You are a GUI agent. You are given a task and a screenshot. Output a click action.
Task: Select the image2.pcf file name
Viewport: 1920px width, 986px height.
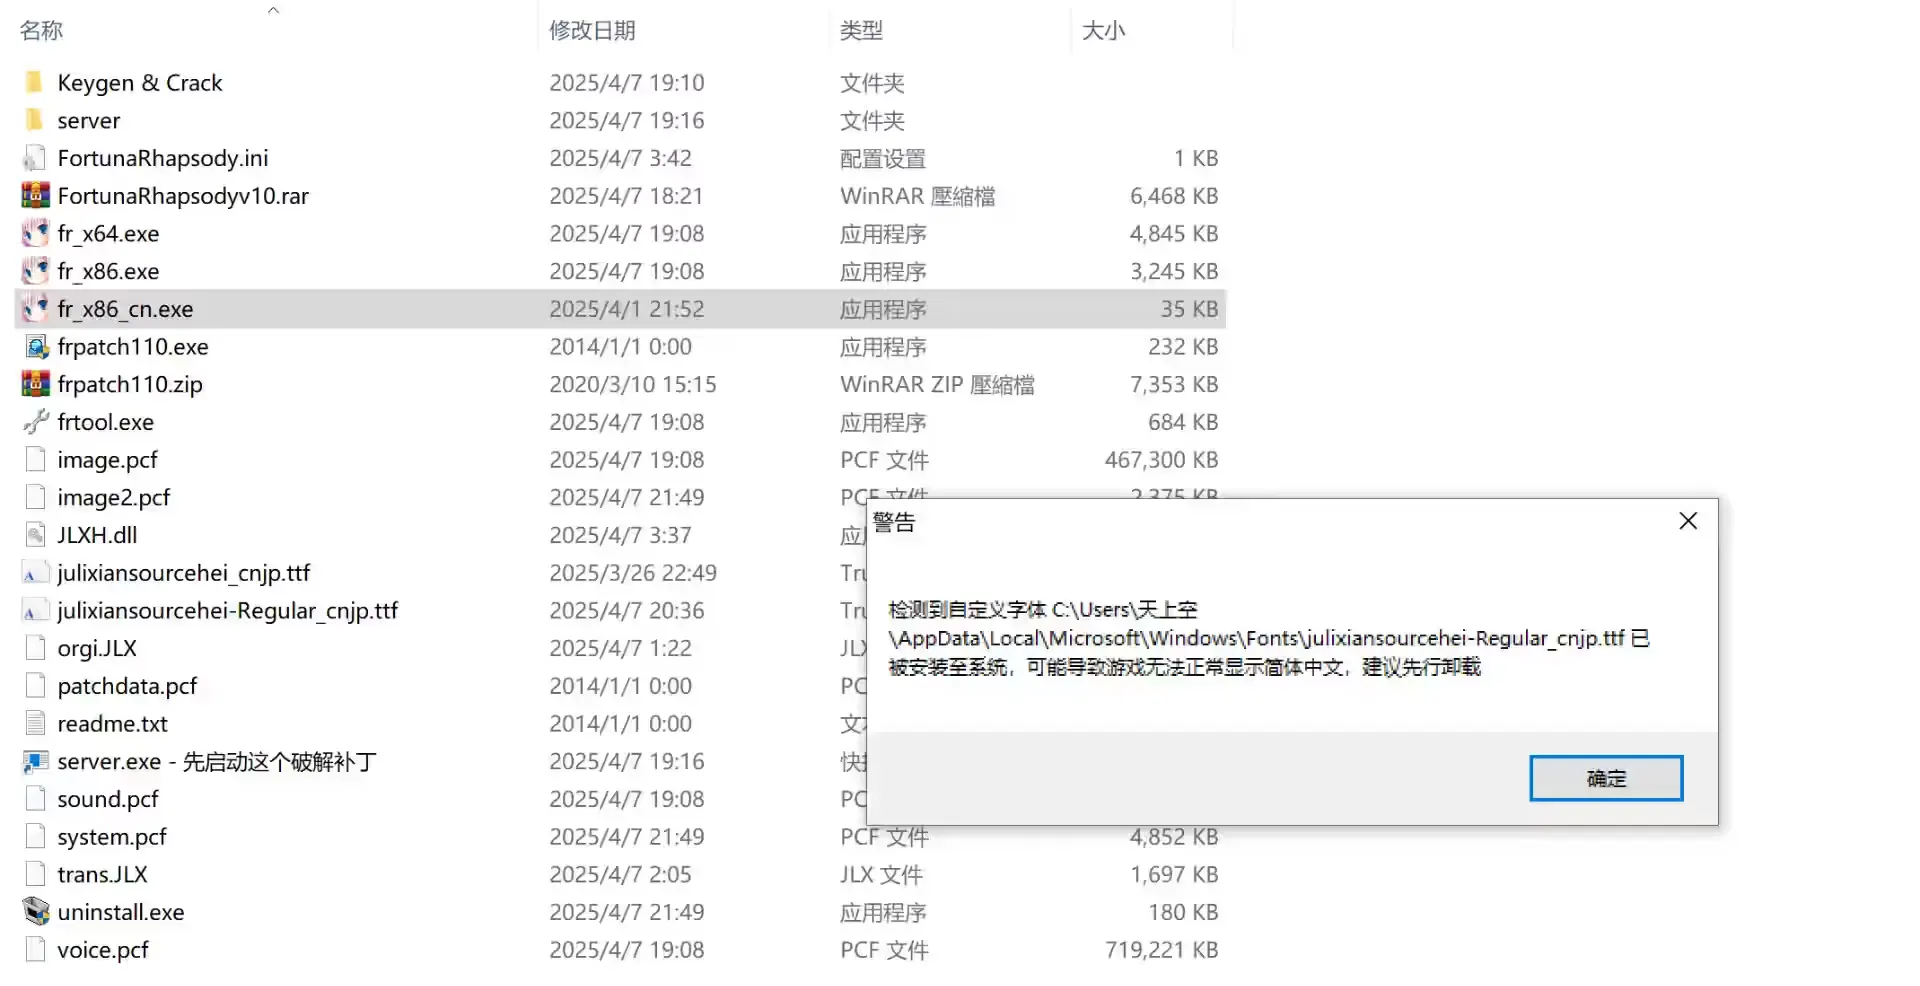pos(113,497)
